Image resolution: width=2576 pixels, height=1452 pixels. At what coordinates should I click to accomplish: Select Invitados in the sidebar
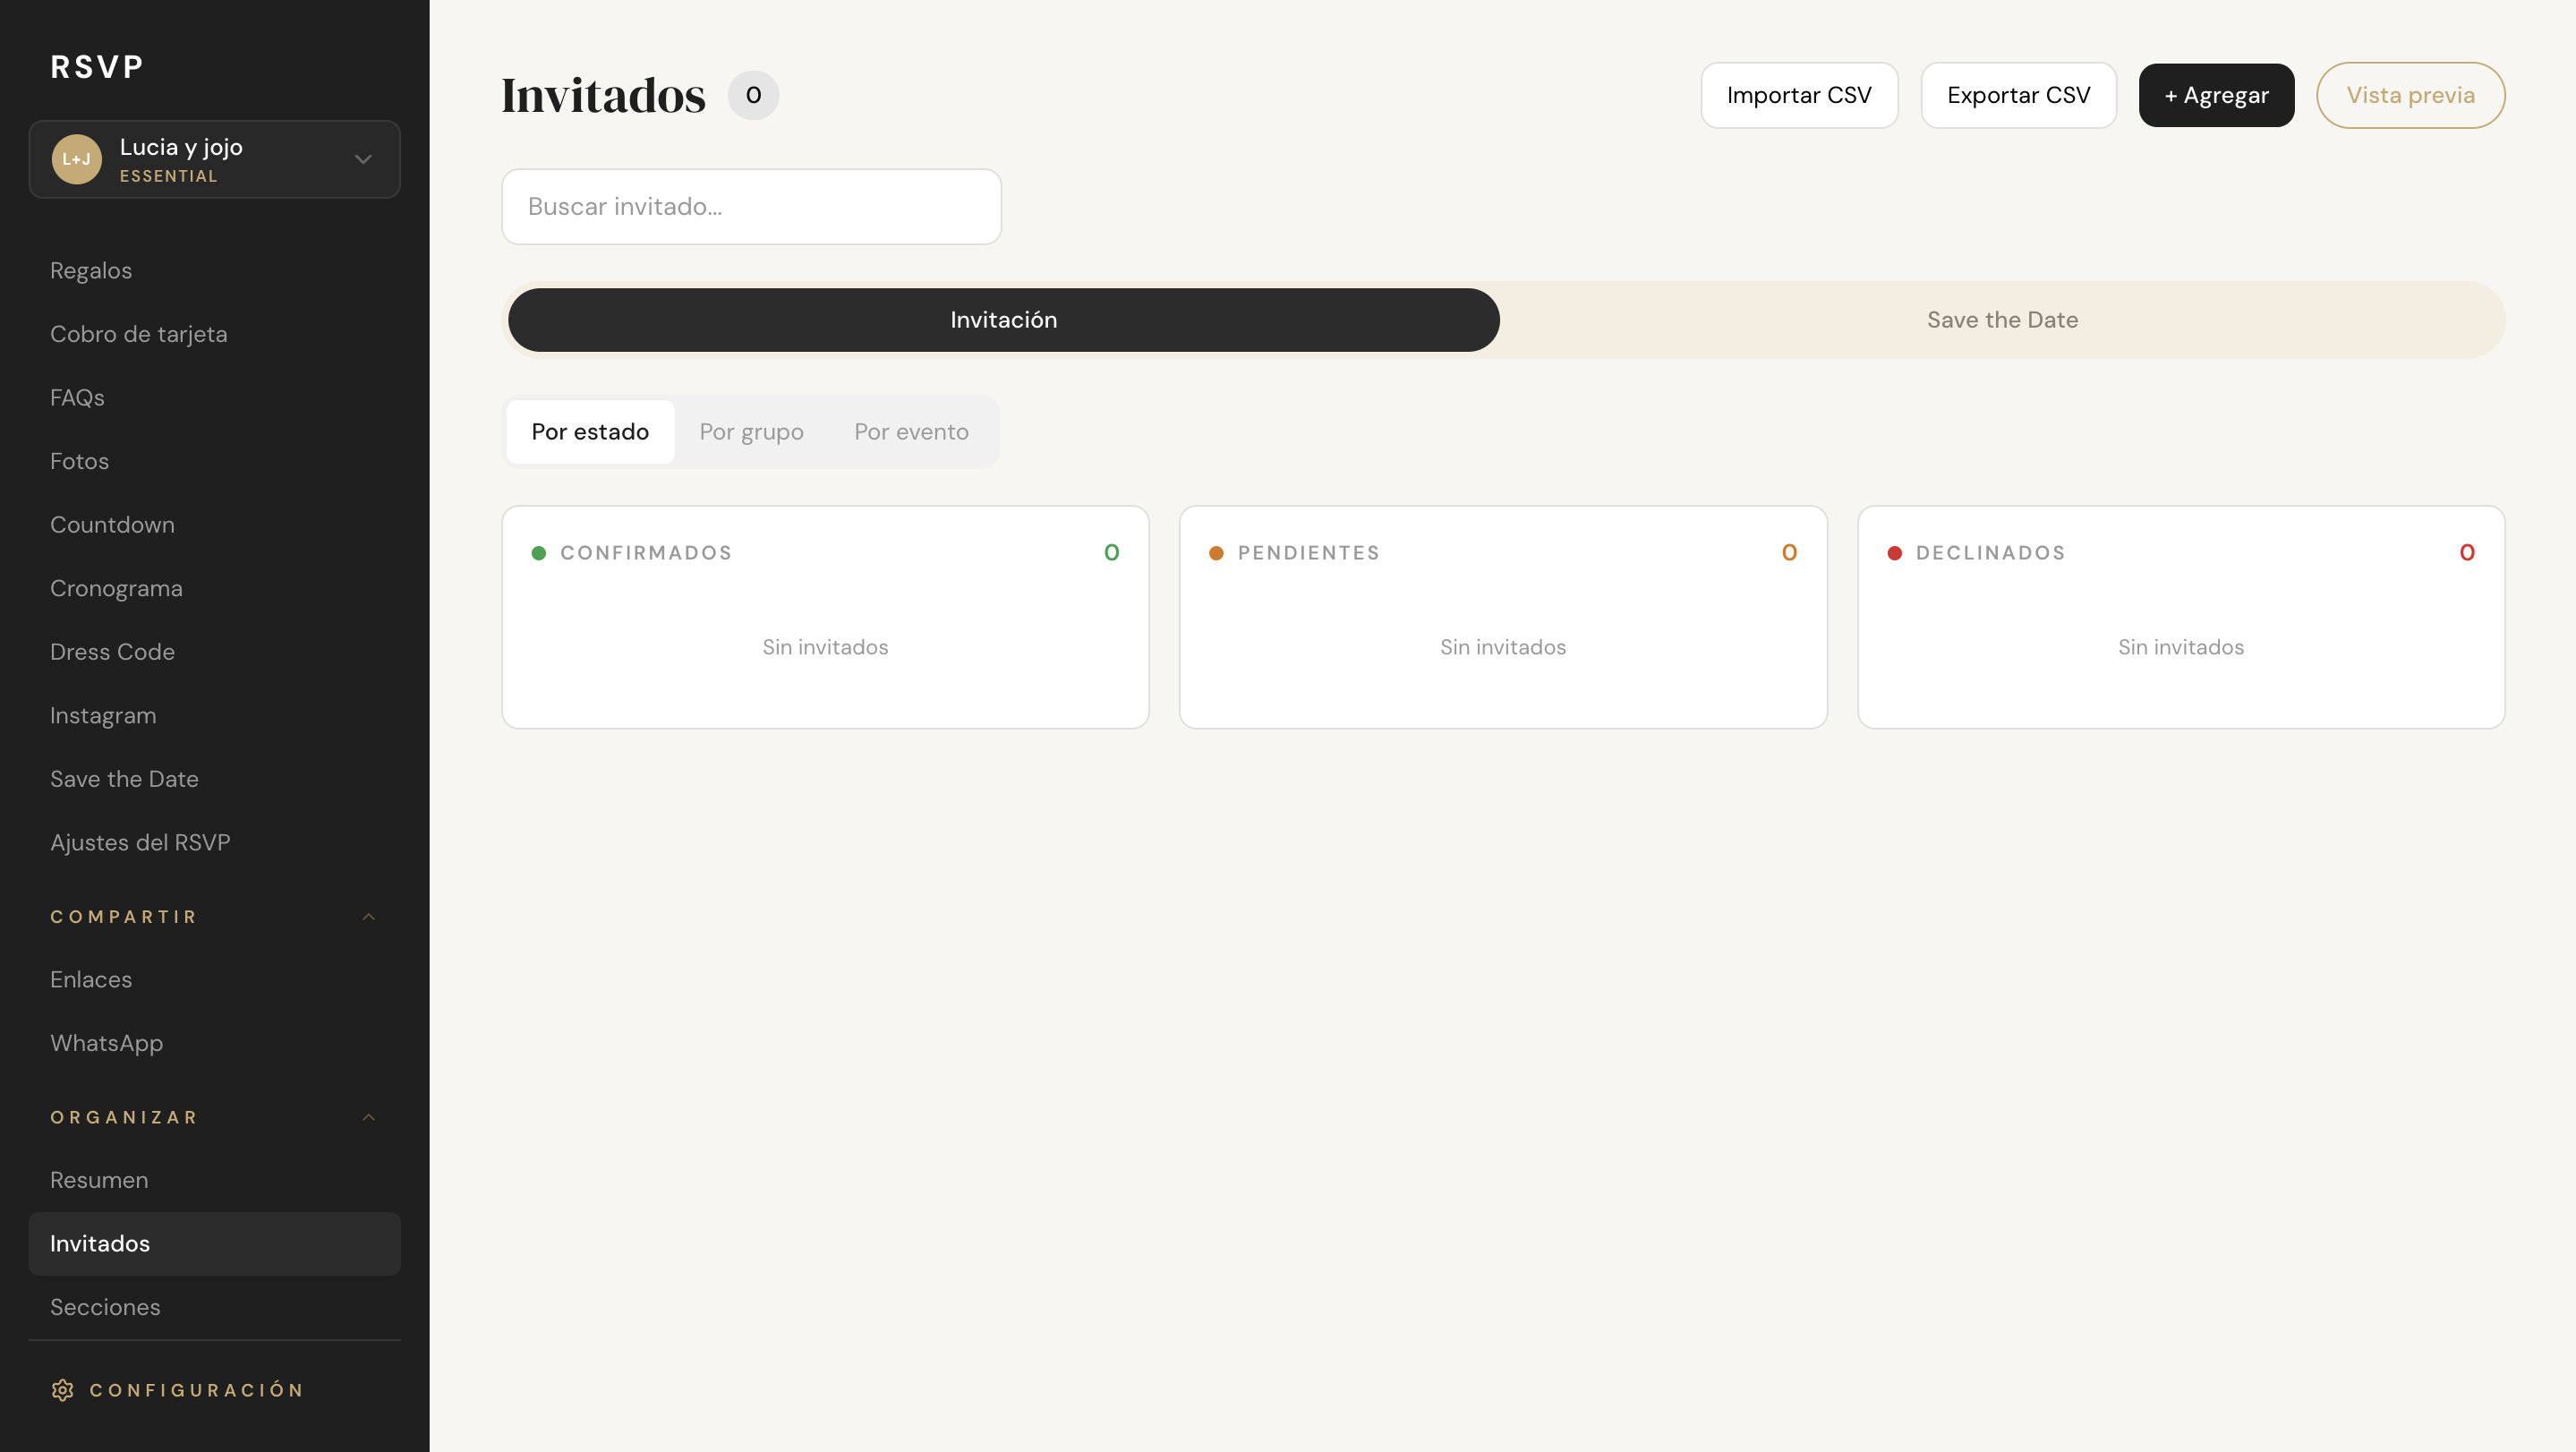(214, 1243)
